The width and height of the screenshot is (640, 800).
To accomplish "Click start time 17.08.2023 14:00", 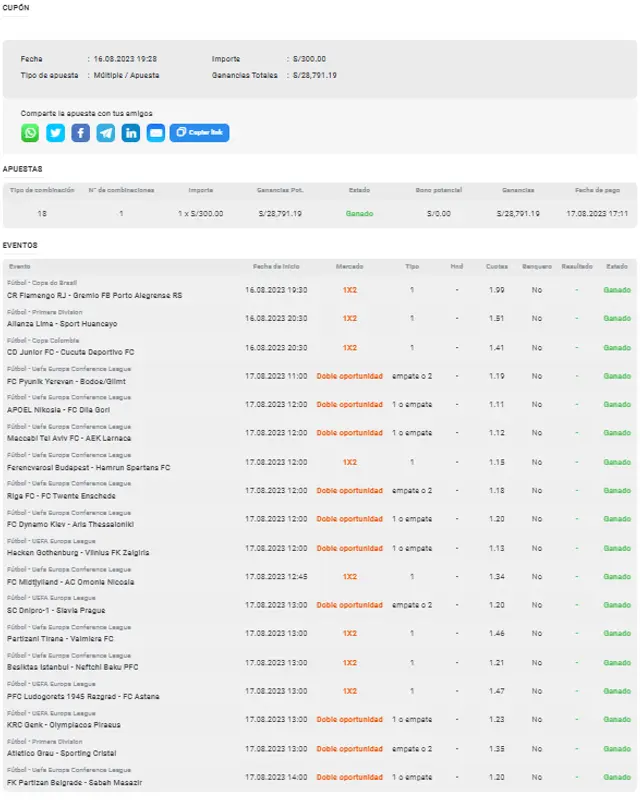I will click(x=276, y=777).
